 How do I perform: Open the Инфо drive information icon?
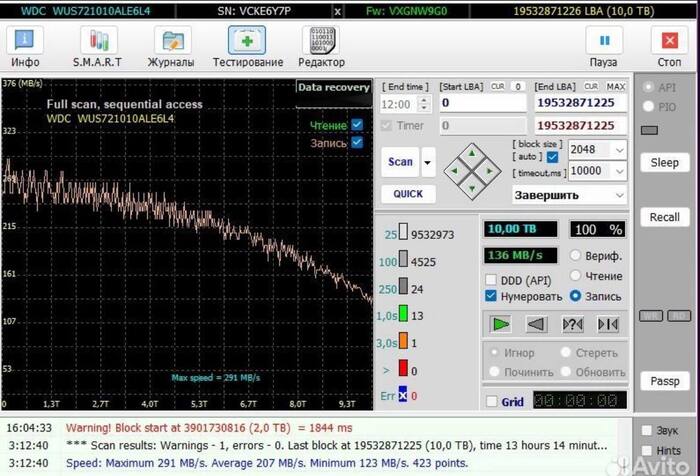pyautogui.click(x=25, y=41)
